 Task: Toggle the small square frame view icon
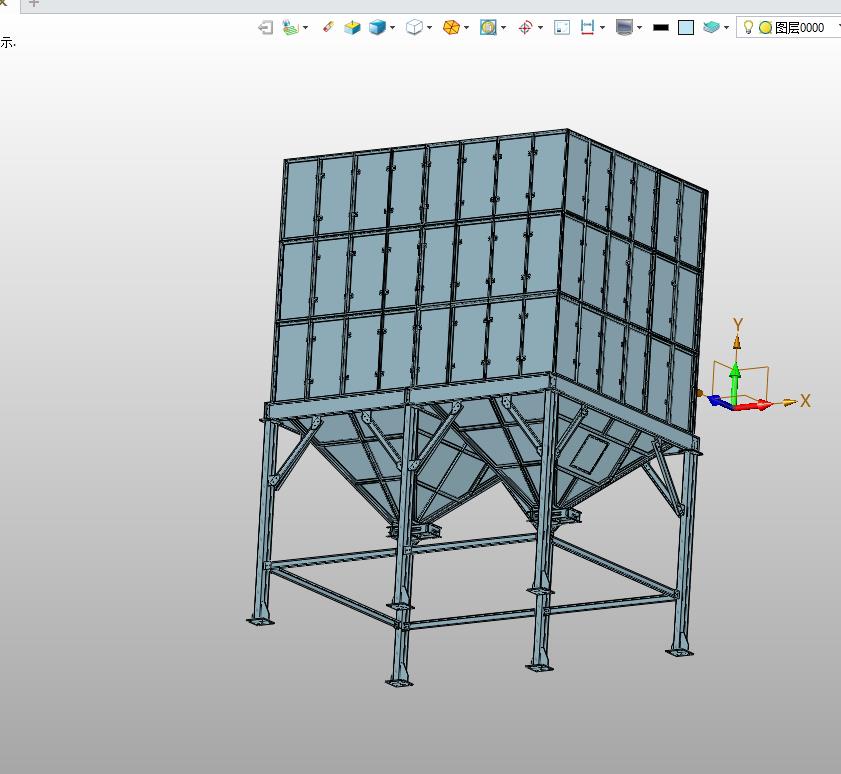pyautogui.click(x=562, y=28)
